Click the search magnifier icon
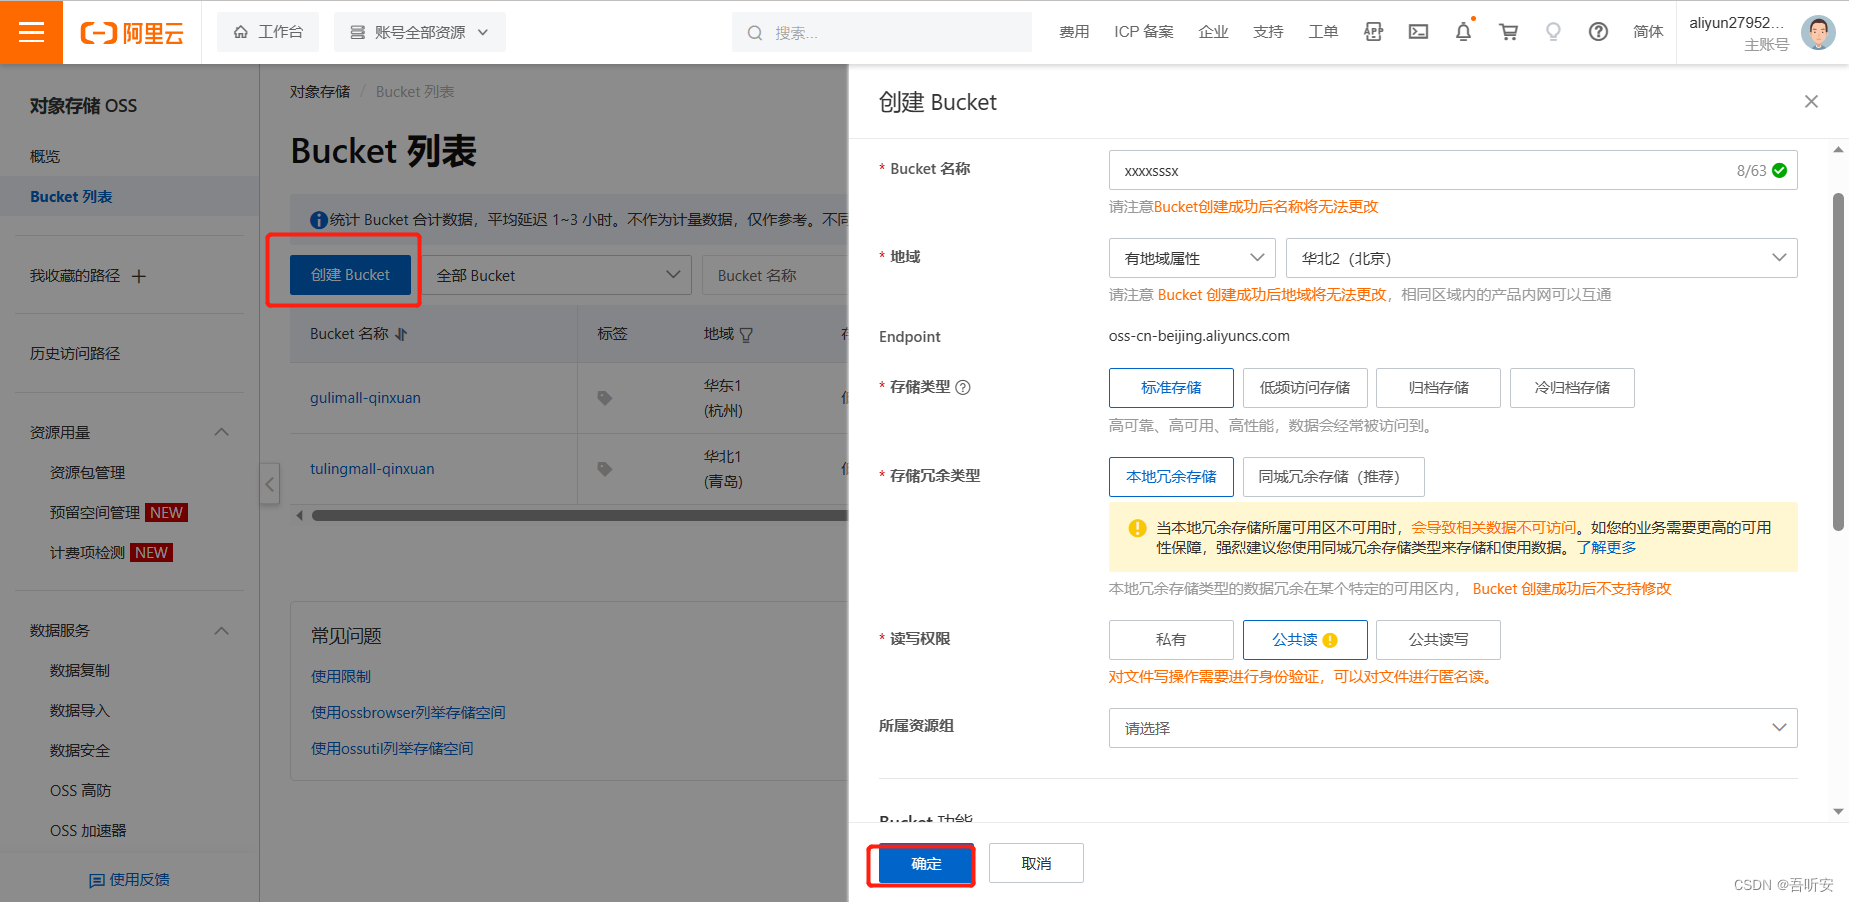1849x902 pixels. point(755,33)
